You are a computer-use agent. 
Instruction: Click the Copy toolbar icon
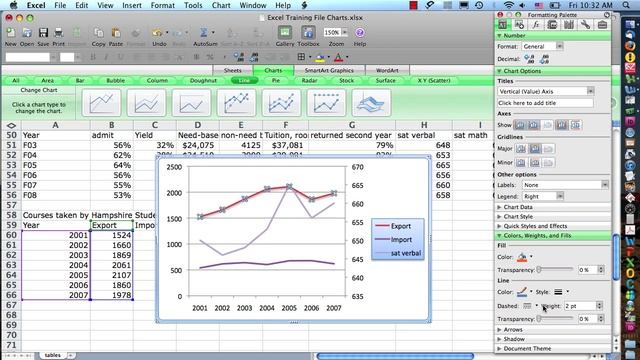98,33
